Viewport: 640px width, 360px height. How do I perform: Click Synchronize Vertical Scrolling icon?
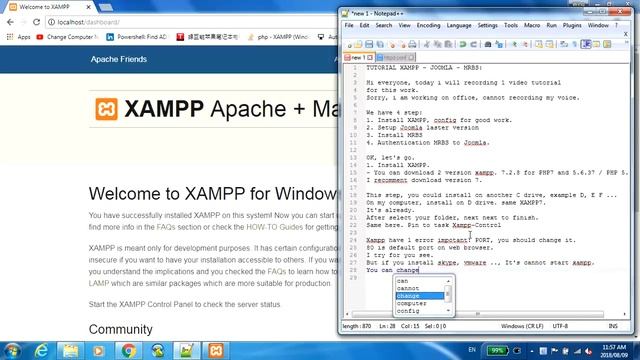(539, 44)
